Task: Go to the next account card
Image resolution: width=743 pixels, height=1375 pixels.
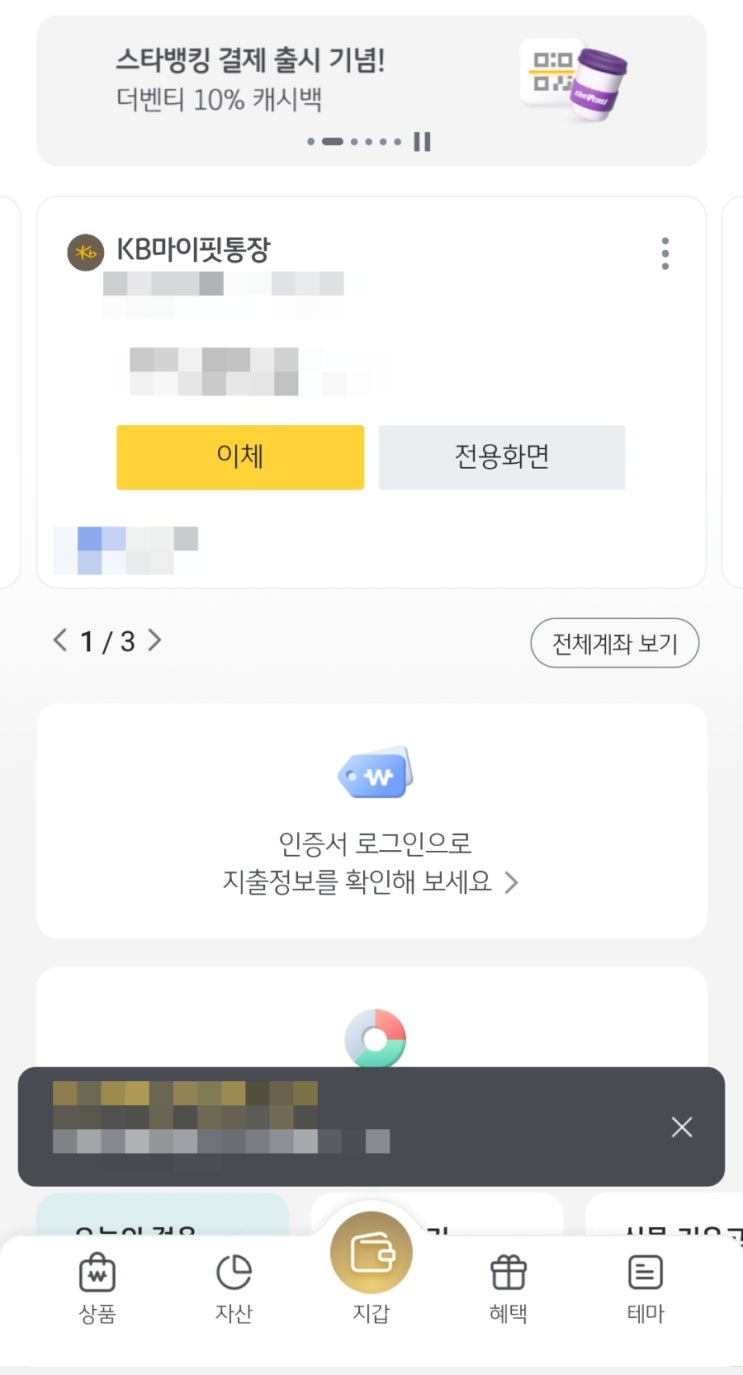Action: 155,640
